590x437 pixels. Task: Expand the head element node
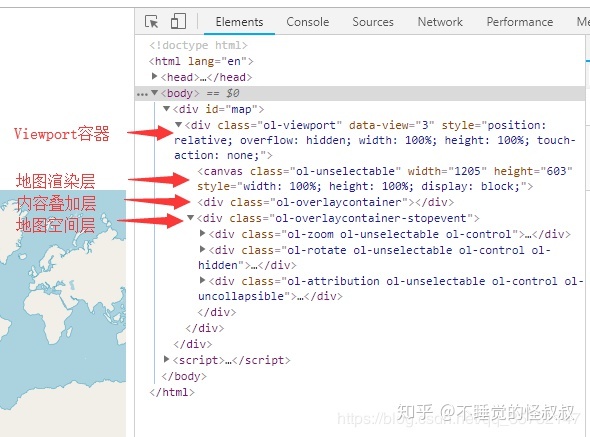(154, 76)
